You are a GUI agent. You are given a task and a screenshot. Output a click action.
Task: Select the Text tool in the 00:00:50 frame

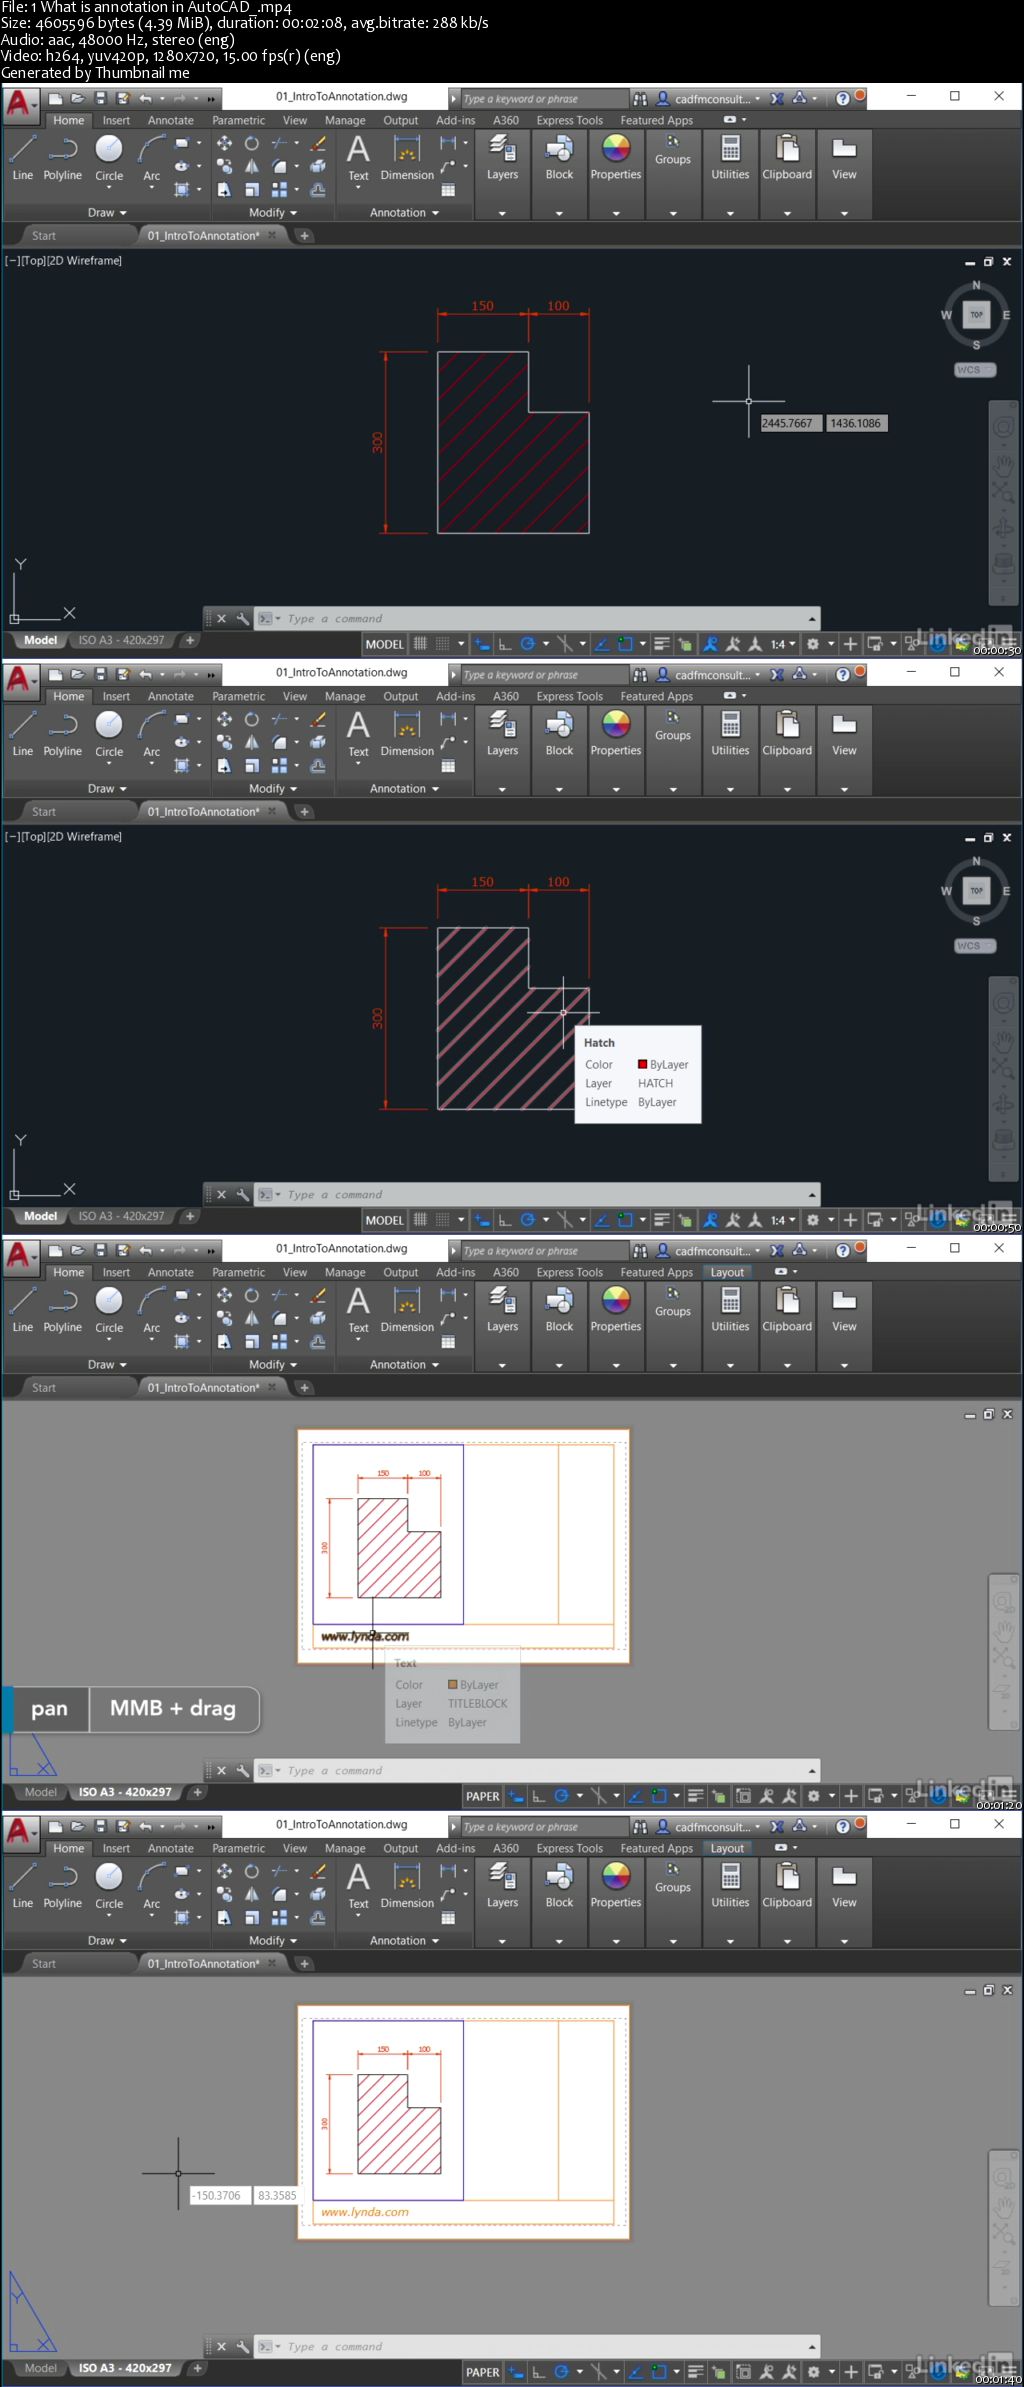pos(358,734)
